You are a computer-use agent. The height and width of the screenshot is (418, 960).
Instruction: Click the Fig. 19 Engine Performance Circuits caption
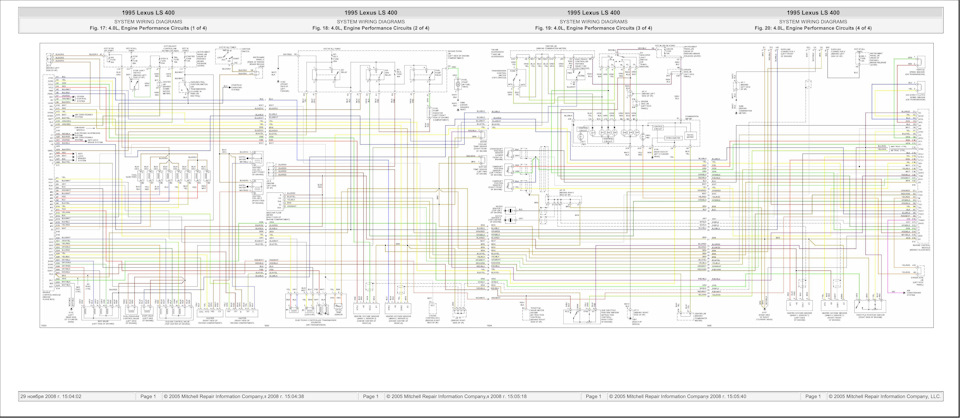point(593,28)
